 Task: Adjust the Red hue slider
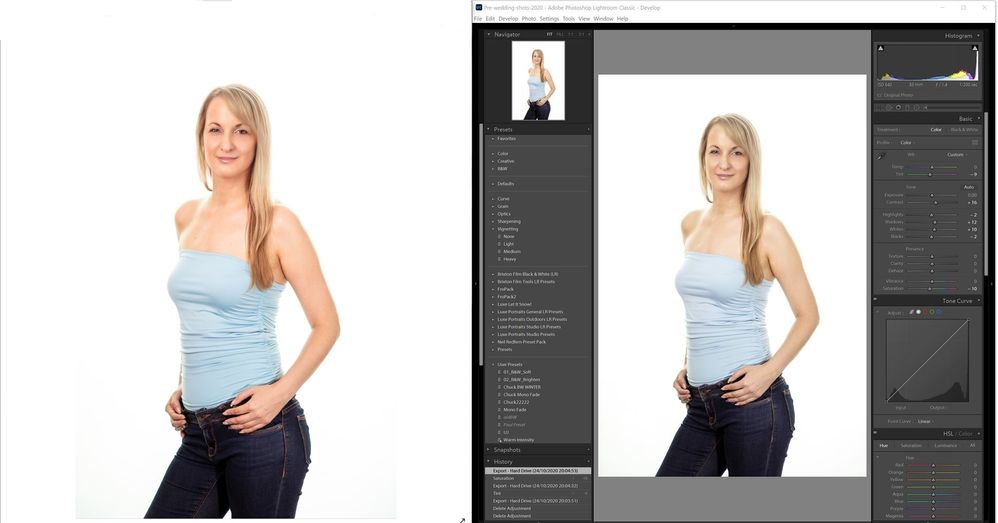[x=933, y=466]
